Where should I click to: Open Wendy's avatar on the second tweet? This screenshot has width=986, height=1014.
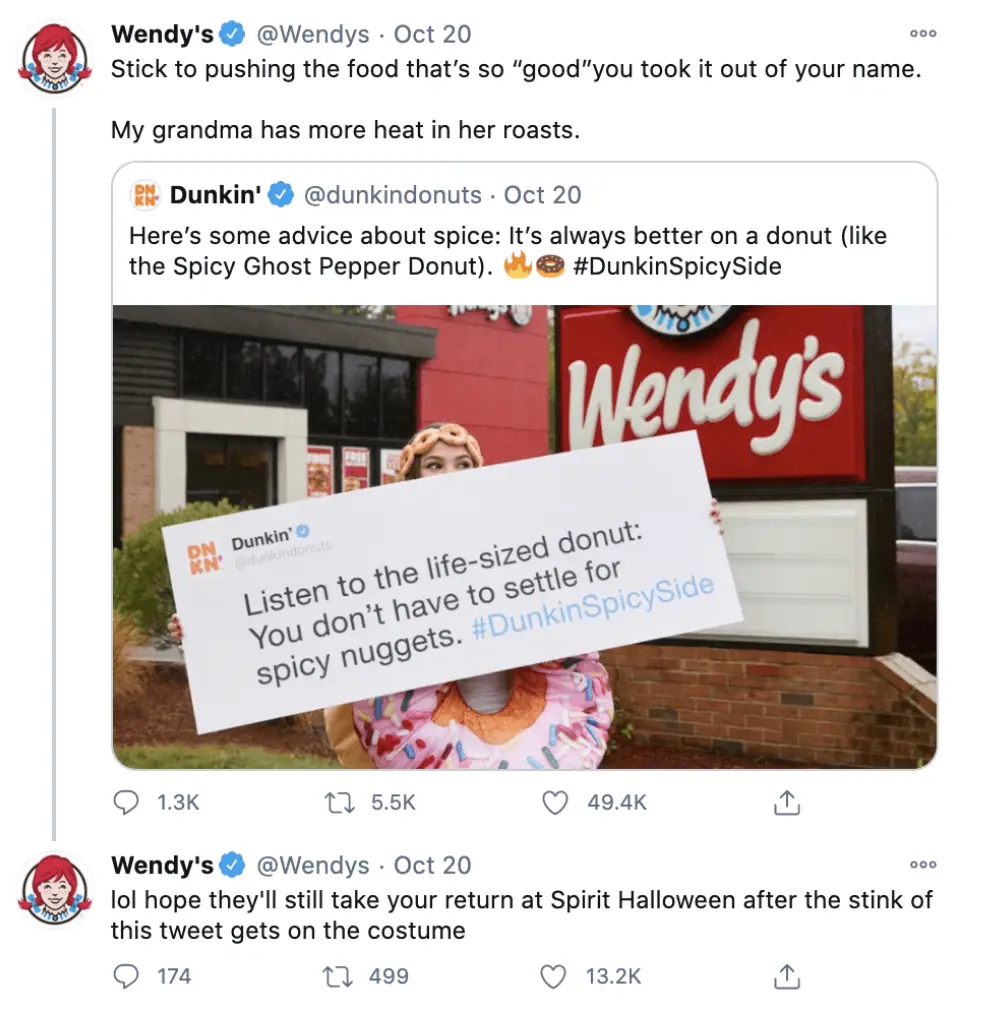[54, 890]
